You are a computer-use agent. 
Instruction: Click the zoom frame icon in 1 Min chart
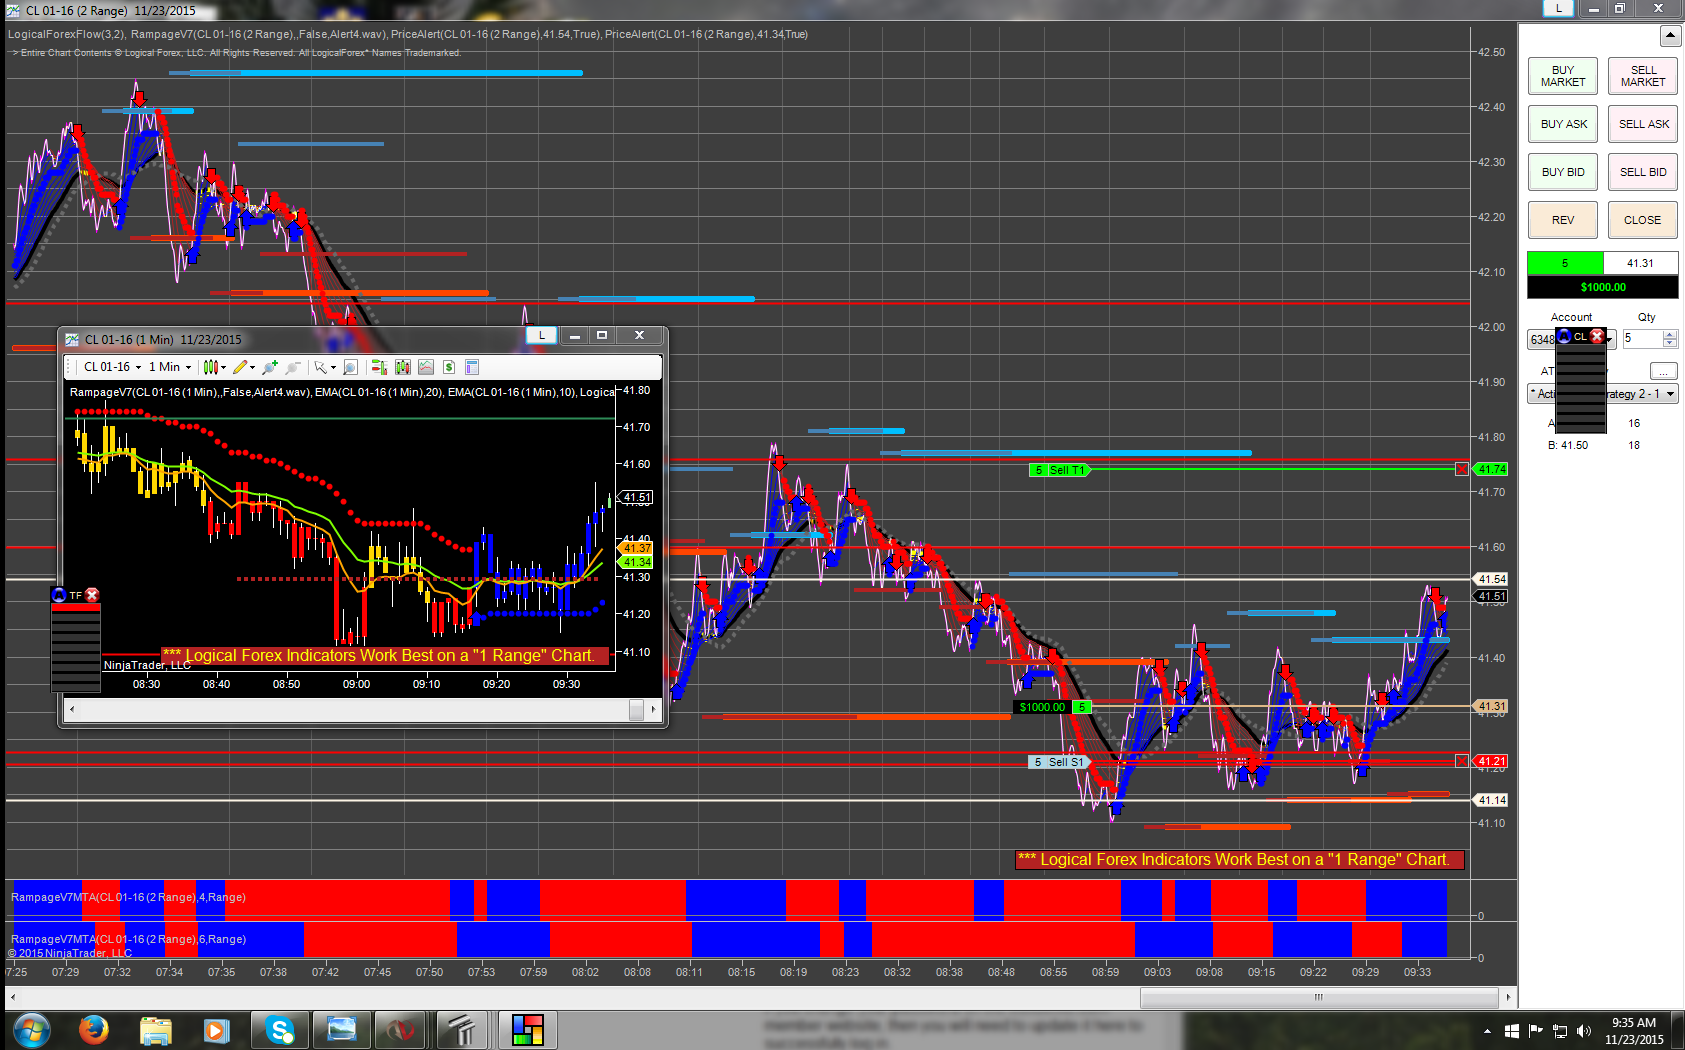pos(350,367)
